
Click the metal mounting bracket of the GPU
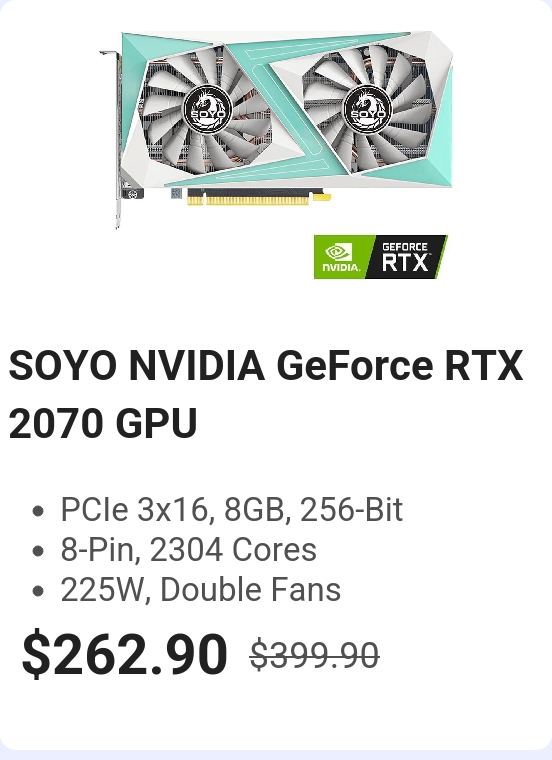116,140
